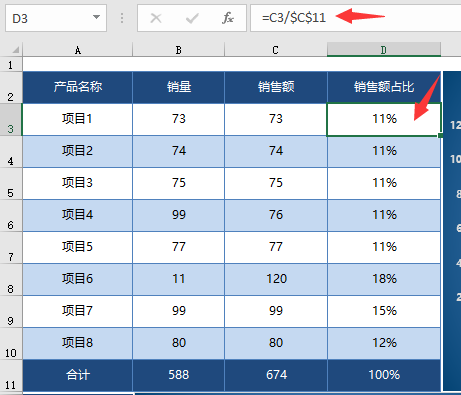Image resolution: width=461 pixels, height=395 pixels.
Task: Click the fill handle of cell D3
Action: coord(440,135)
